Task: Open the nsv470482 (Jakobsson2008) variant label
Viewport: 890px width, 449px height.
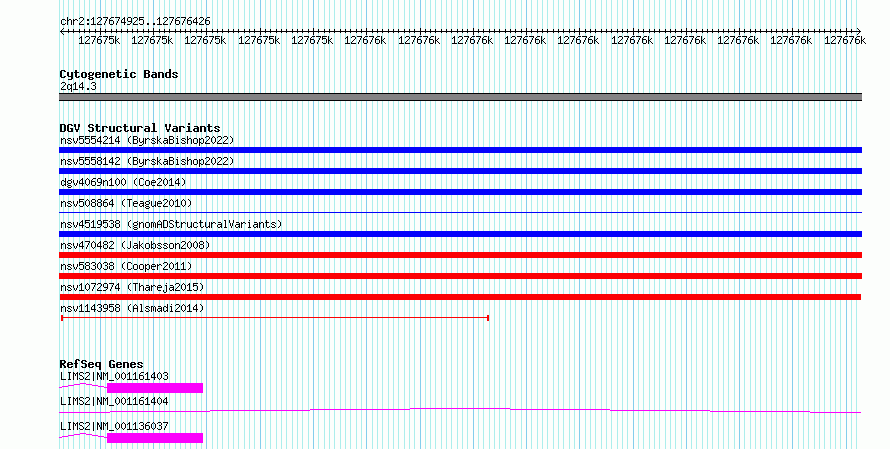Action: point(135,245)
